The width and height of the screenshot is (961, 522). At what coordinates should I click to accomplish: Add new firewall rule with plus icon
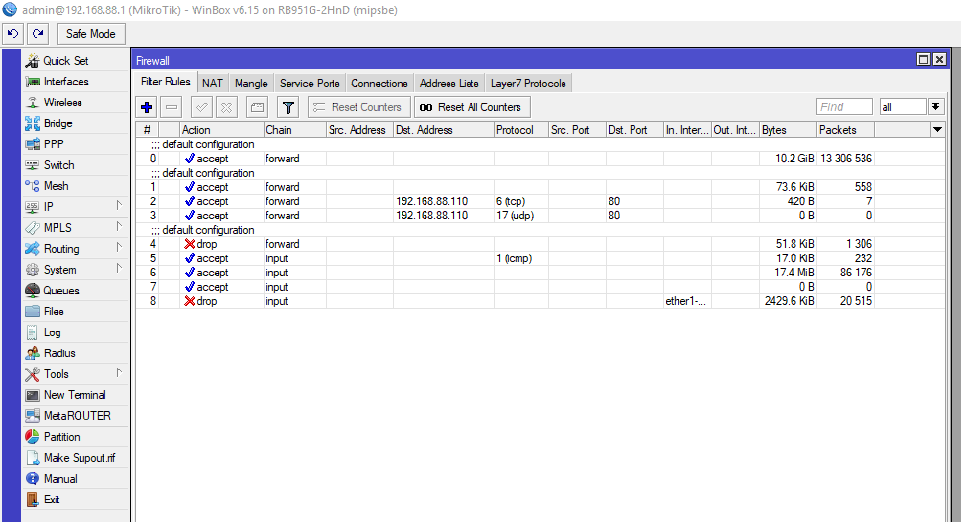[146, 107]
